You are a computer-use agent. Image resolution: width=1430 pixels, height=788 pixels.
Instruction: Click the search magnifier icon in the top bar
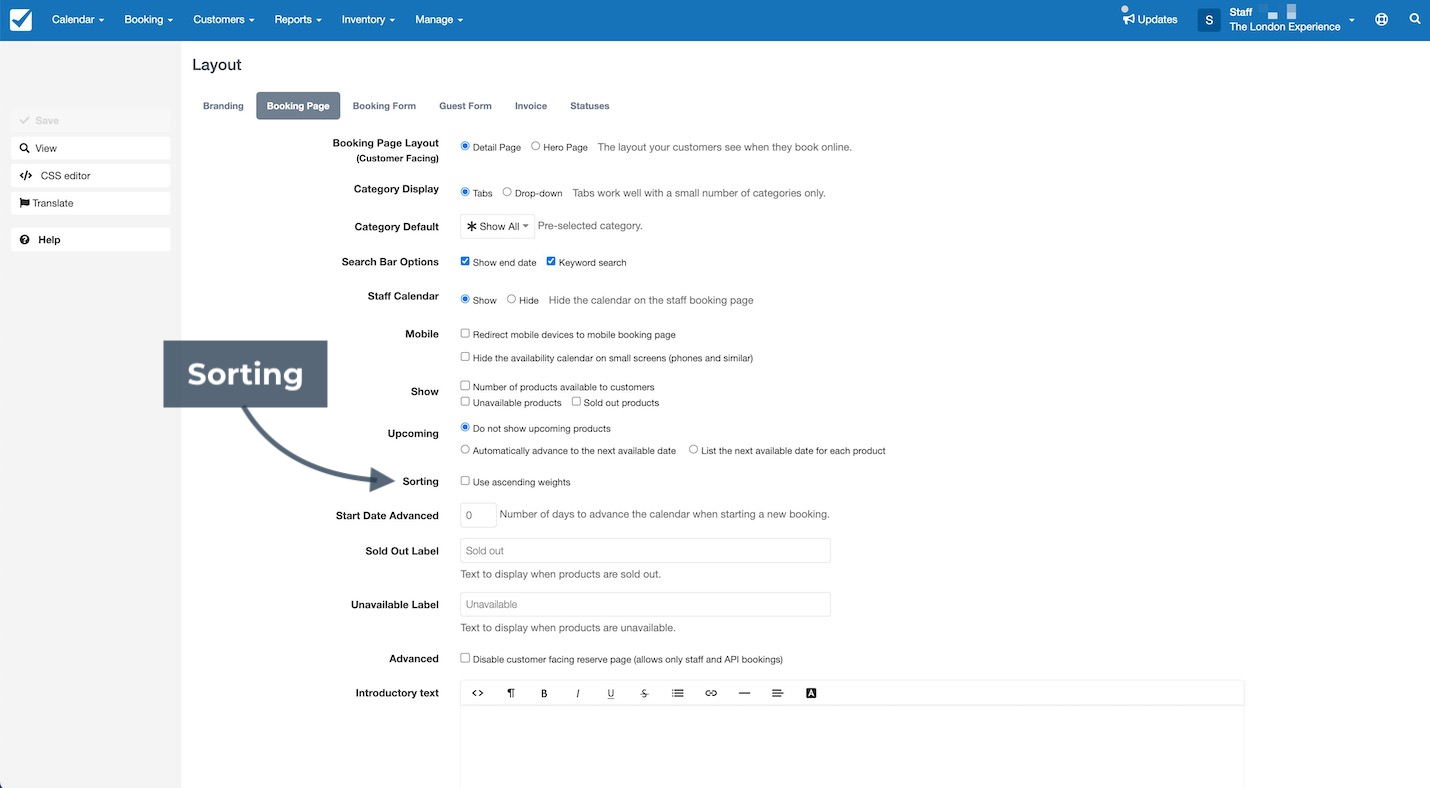click(1414, 19)
